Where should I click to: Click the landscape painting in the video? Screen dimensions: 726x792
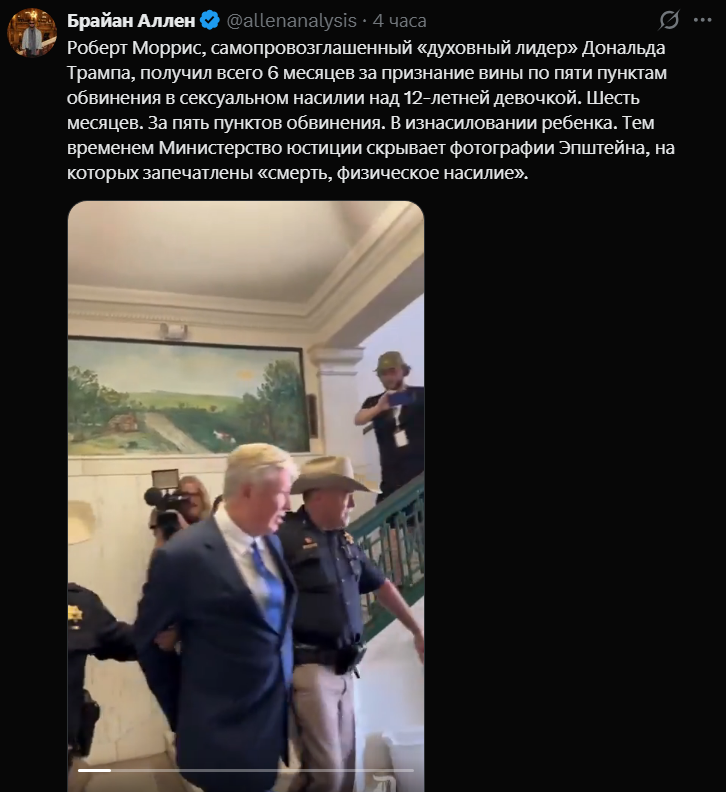188,397
